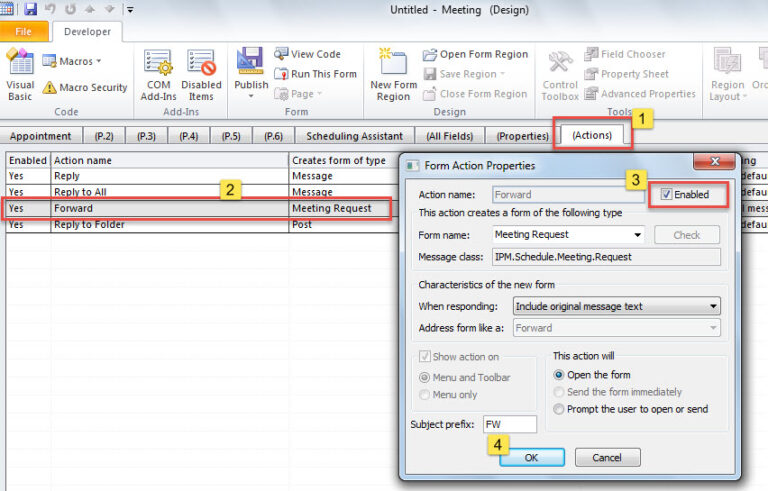Click OK in Form Action Properties
The width and height of the screenshot is (768, 491).
coord(532,458)
